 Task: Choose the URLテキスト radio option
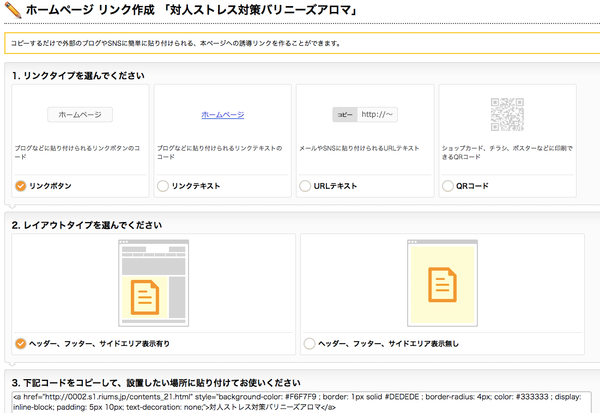[305, 186]
